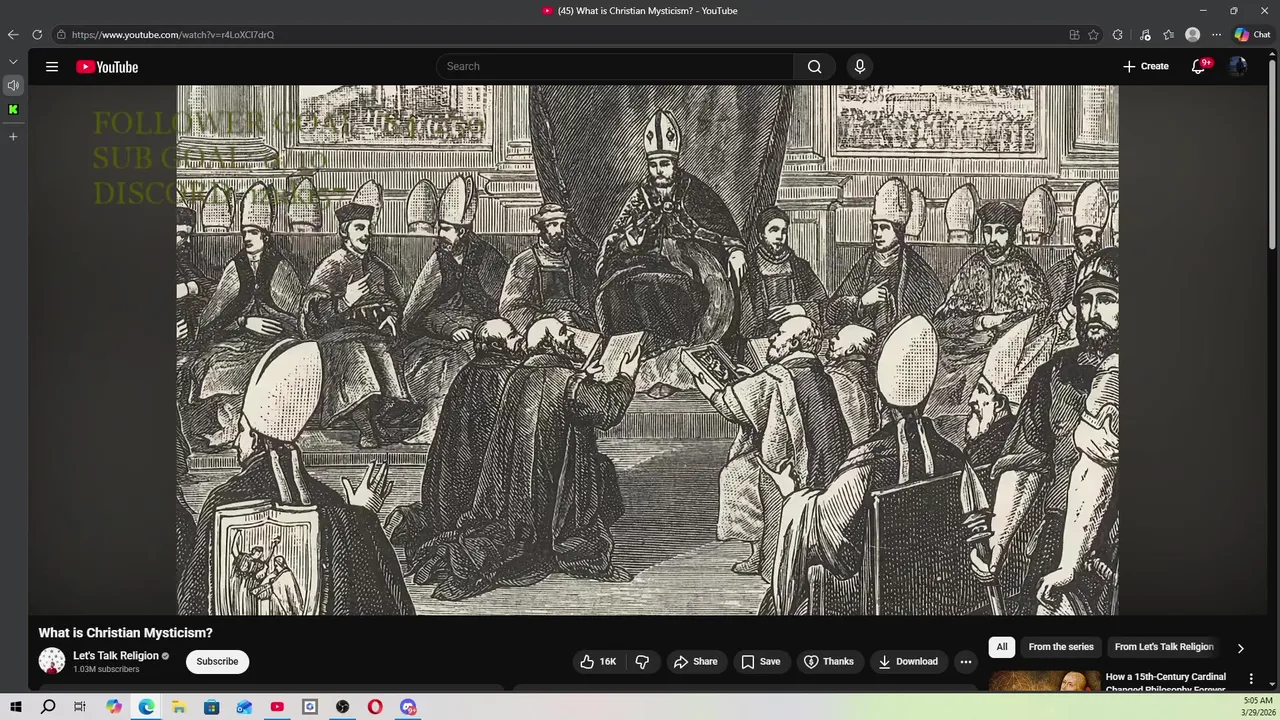Open Let's Talk Religion channel name link
Image resolution: width=1280 pixels, height=720 pixels.
pos(116,656)
